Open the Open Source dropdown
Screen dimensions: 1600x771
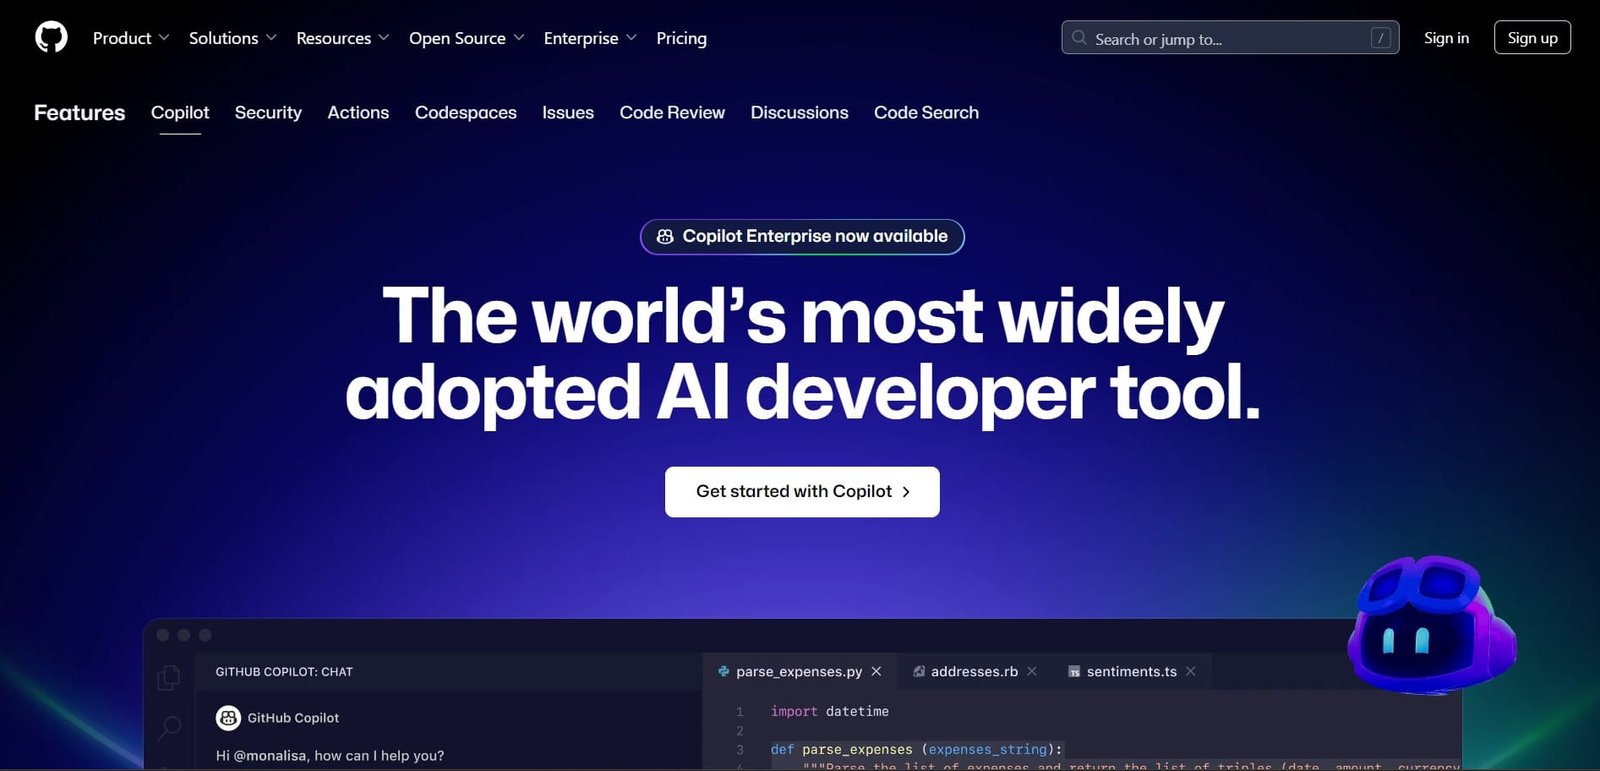click(x=466, y=38)
